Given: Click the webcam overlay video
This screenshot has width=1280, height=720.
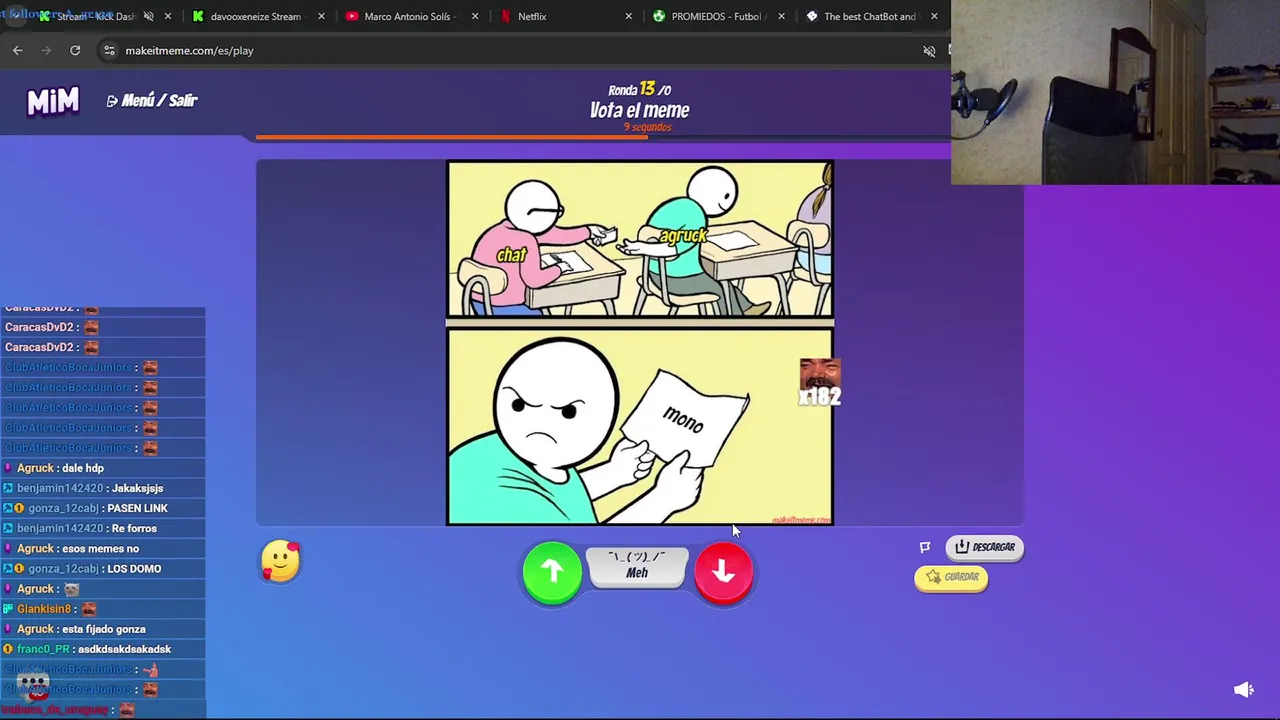Looking at the screenshot, I should pos(1115,92).
